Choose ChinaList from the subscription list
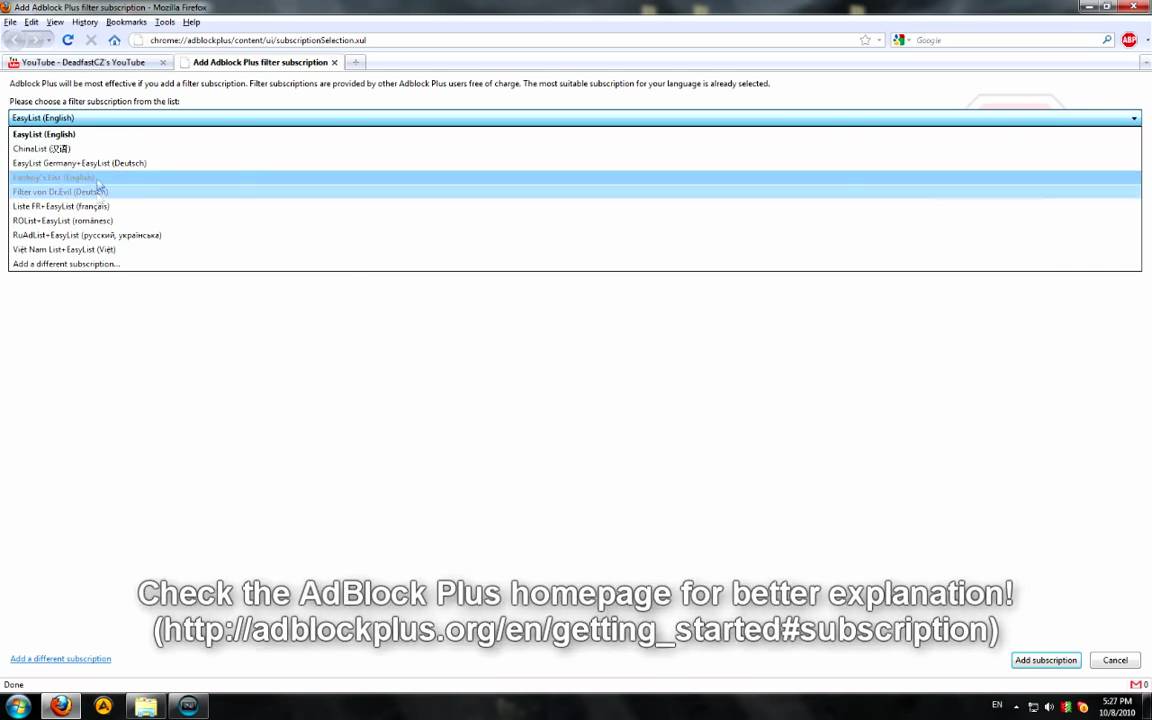This screenshot has height=720, width=1152. [575, 148]
